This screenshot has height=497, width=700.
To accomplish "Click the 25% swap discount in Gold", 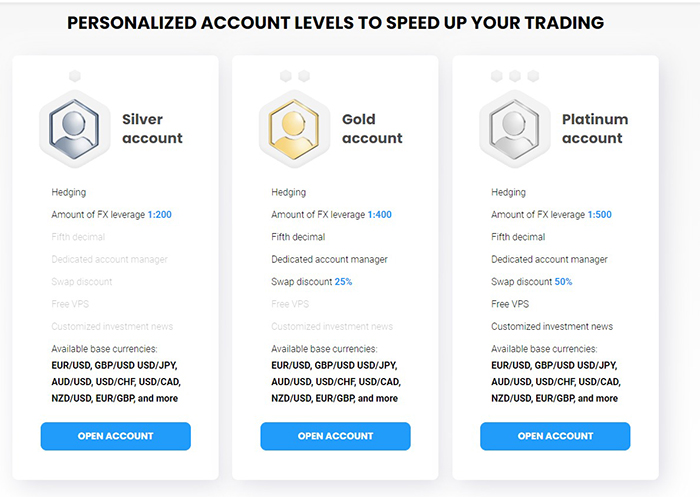I will click(343, 282).
